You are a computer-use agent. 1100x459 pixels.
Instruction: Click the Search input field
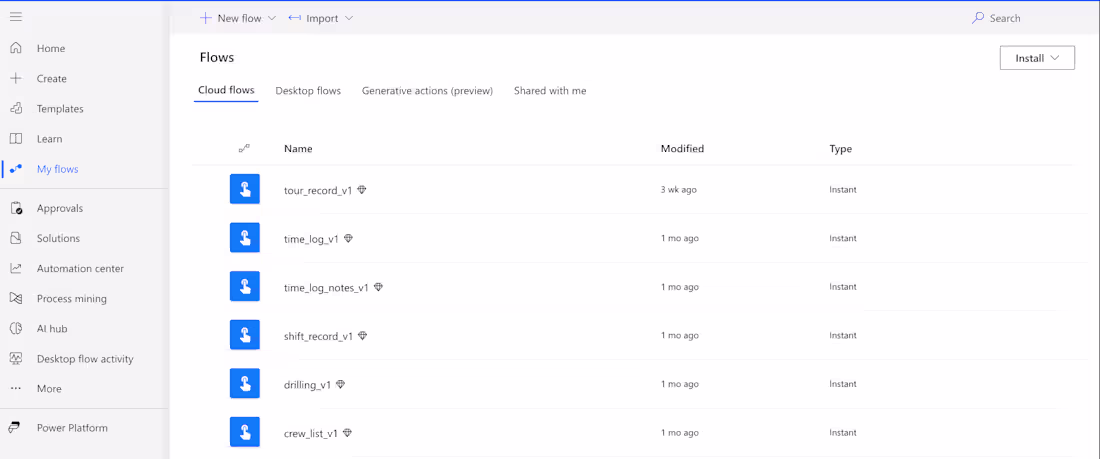tap(1005, 18)
